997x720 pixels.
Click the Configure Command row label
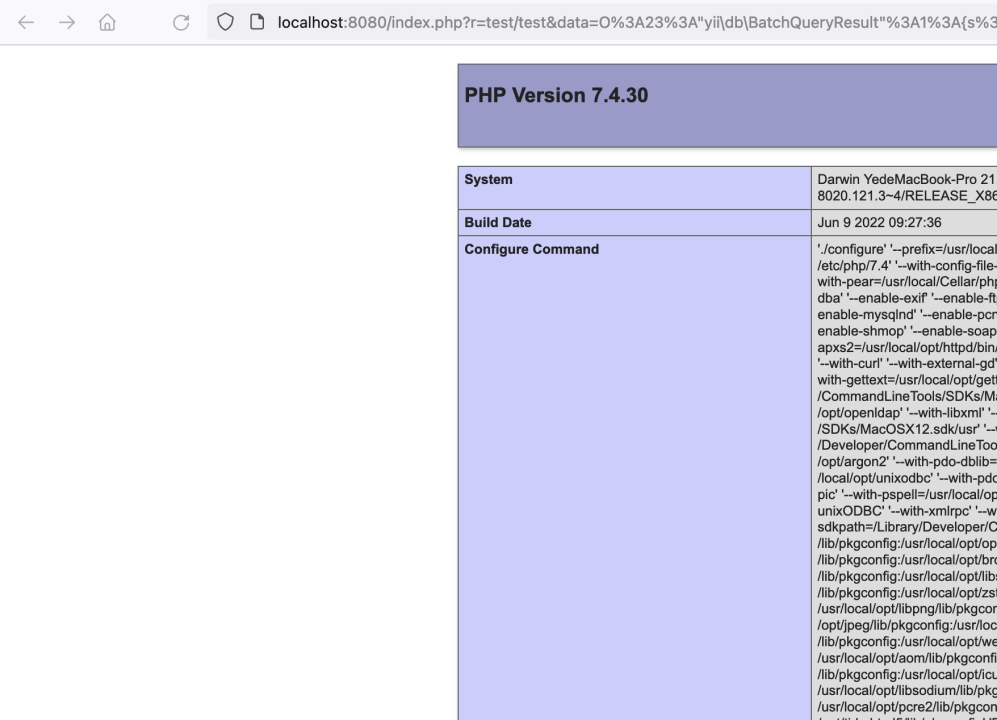(532, 249)
